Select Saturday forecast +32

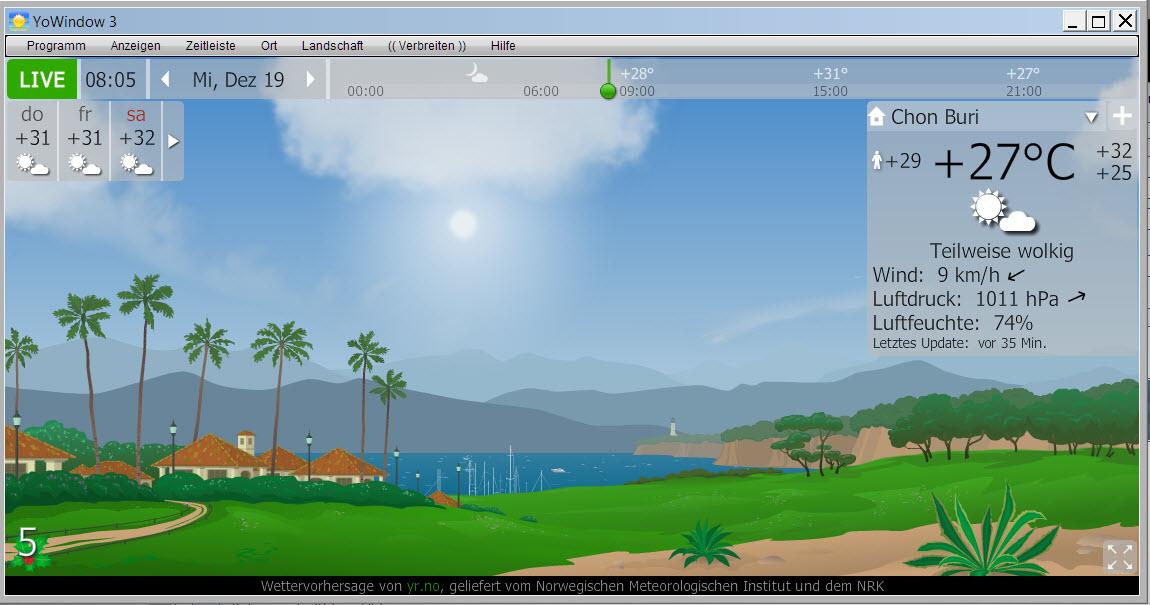136,141
